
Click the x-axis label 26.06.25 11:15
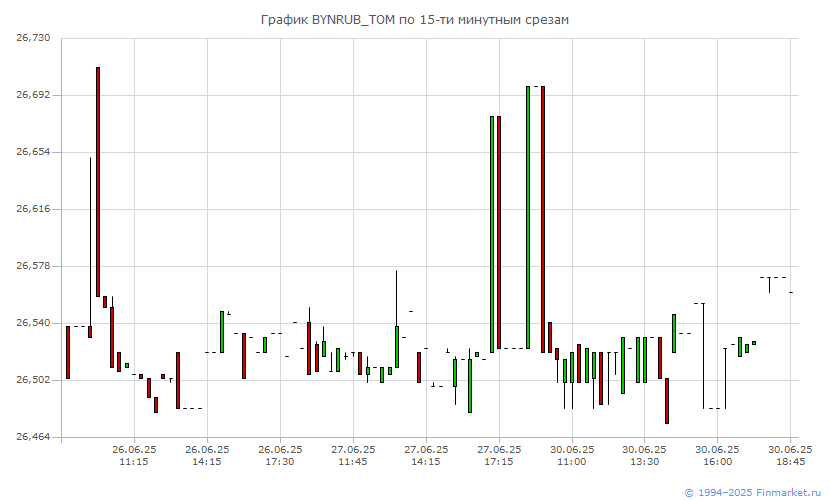click(x=134, y=456)
